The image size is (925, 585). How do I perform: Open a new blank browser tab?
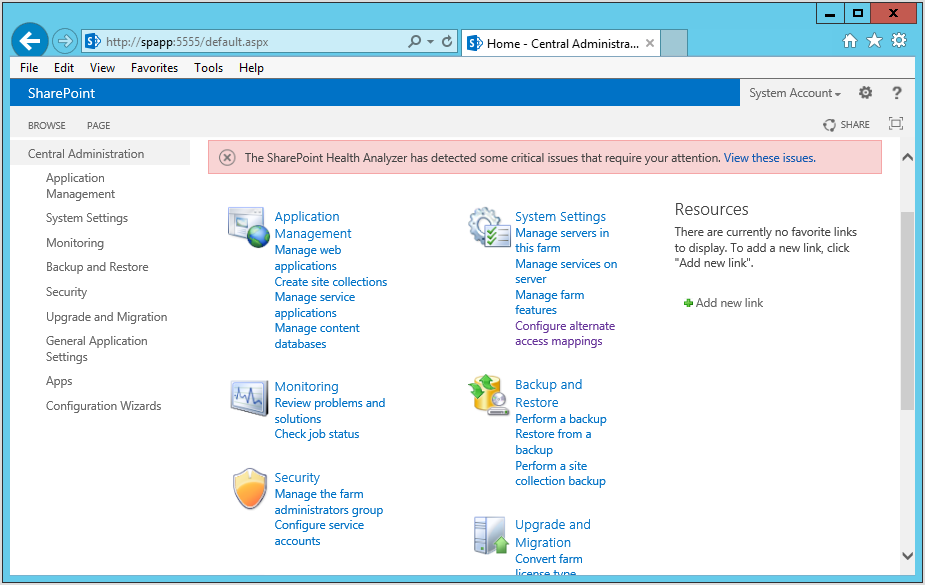click(674, 43)
